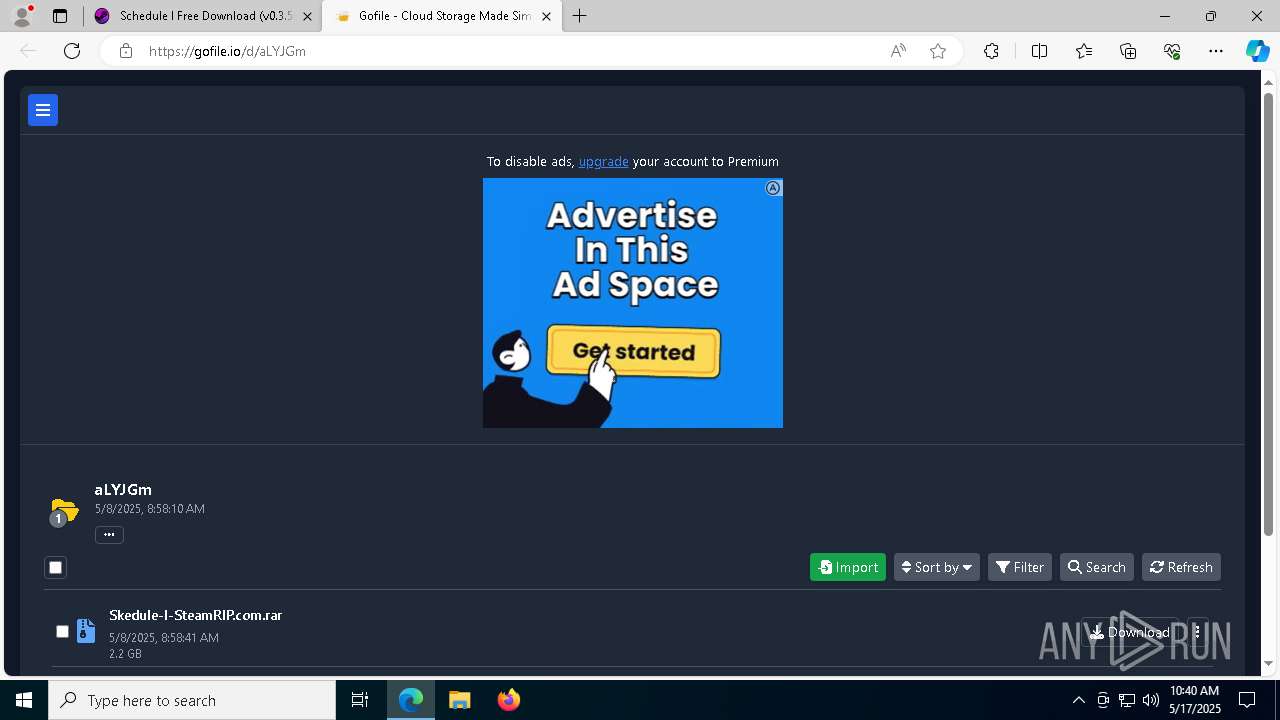This screenshot has width=1280, height=720.
Task: Open folder options ellipsis under aLYJGm
Action: click(x=109, y=535)
